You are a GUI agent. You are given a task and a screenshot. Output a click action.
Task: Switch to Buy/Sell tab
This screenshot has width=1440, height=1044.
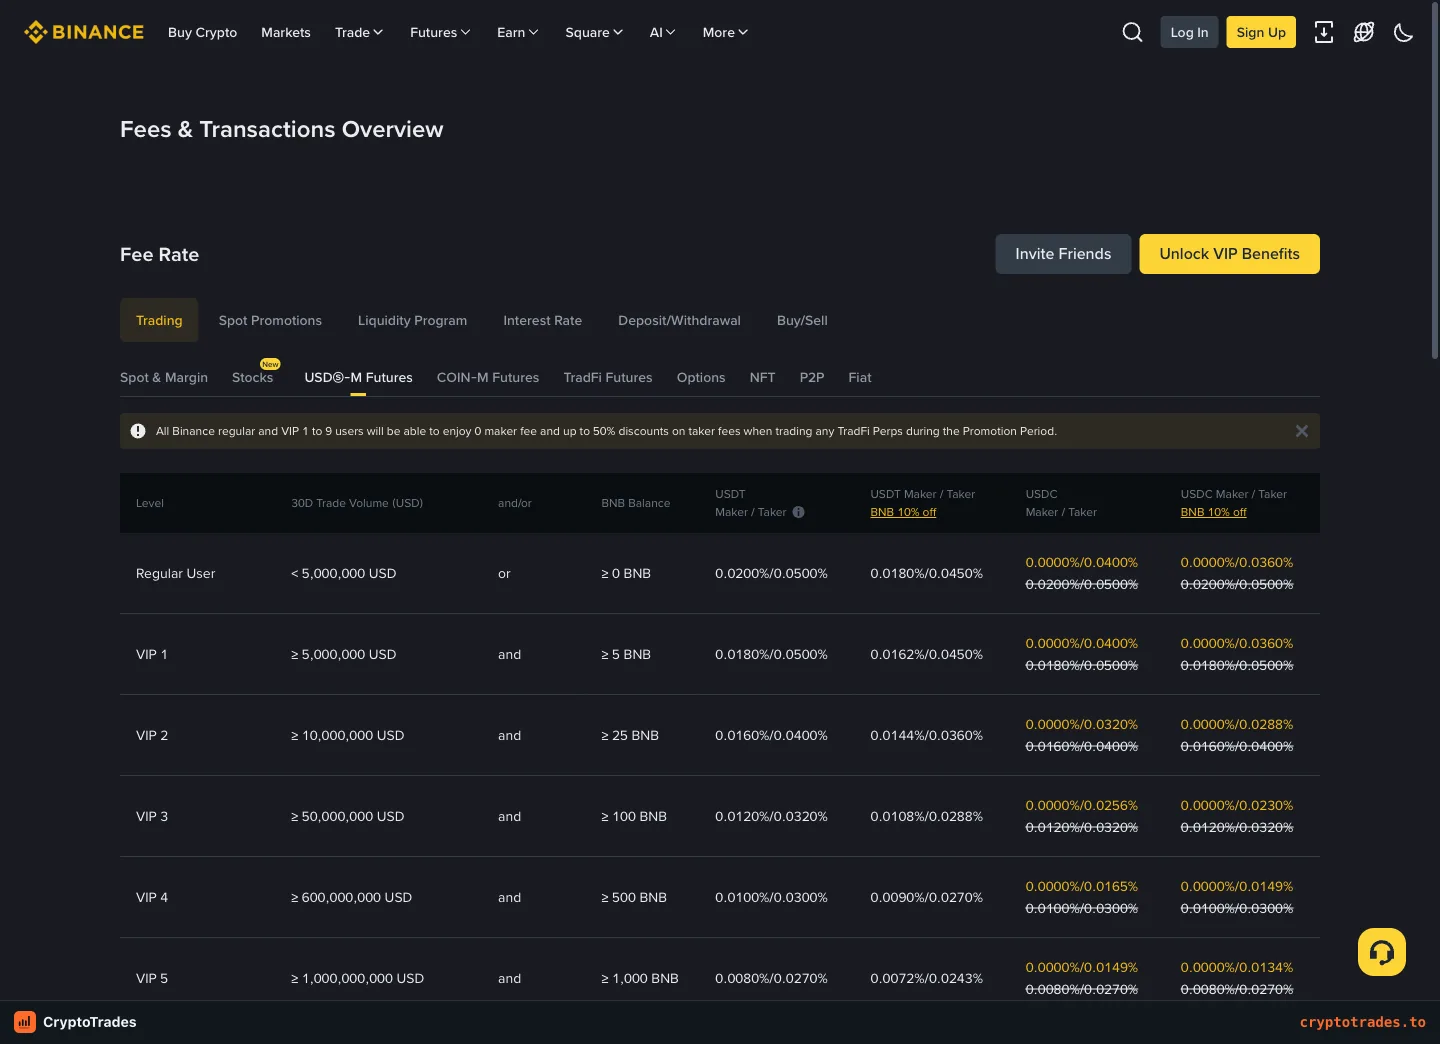(802, 320)
